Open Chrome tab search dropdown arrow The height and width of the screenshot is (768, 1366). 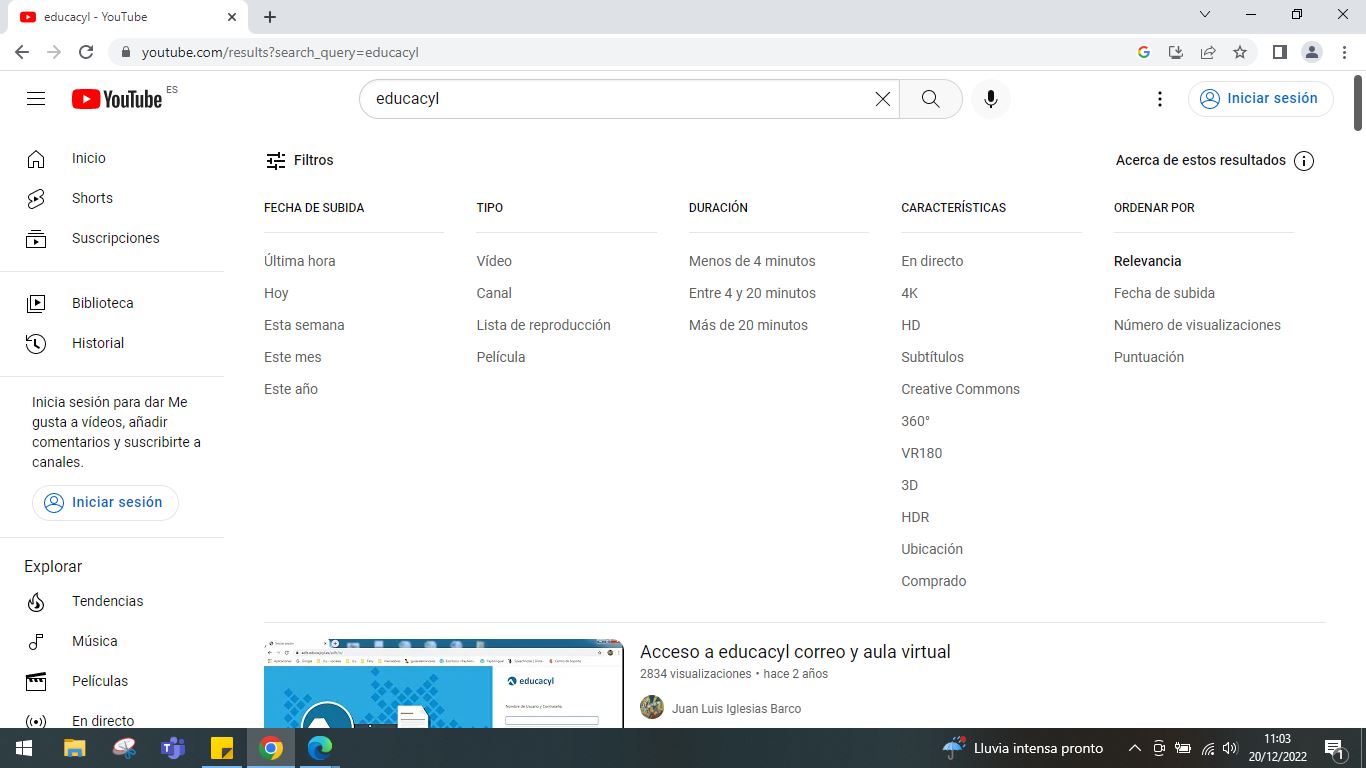pyautogui.click(x=1205, y=15)
